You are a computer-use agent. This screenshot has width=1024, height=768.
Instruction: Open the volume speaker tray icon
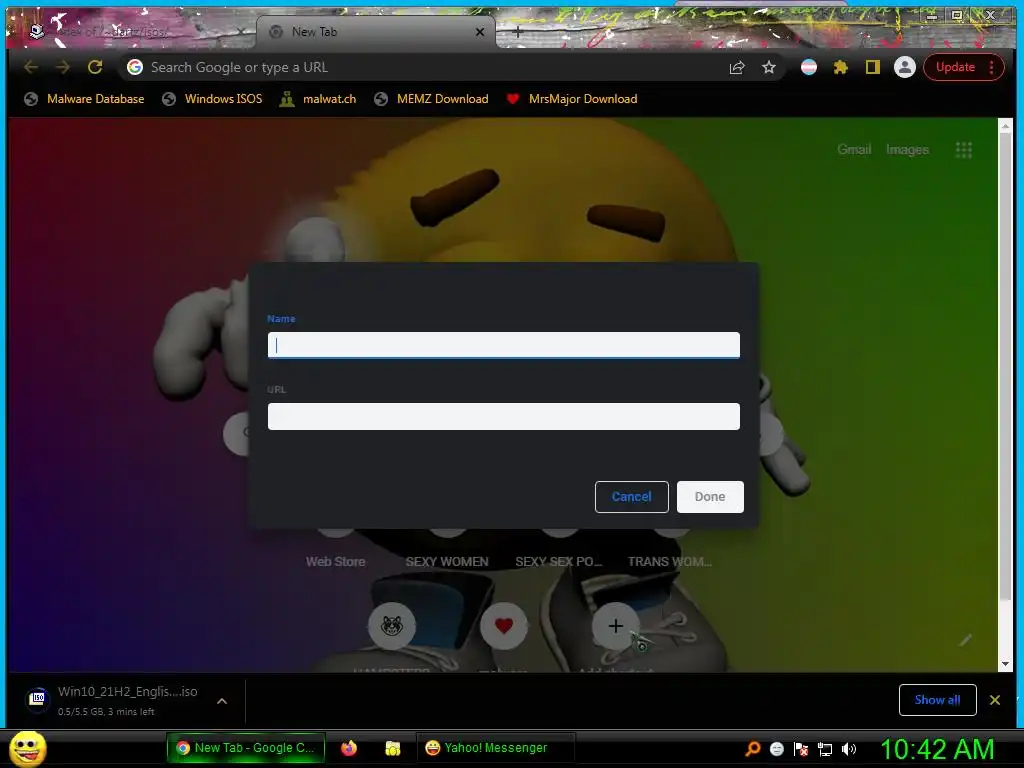849,749
